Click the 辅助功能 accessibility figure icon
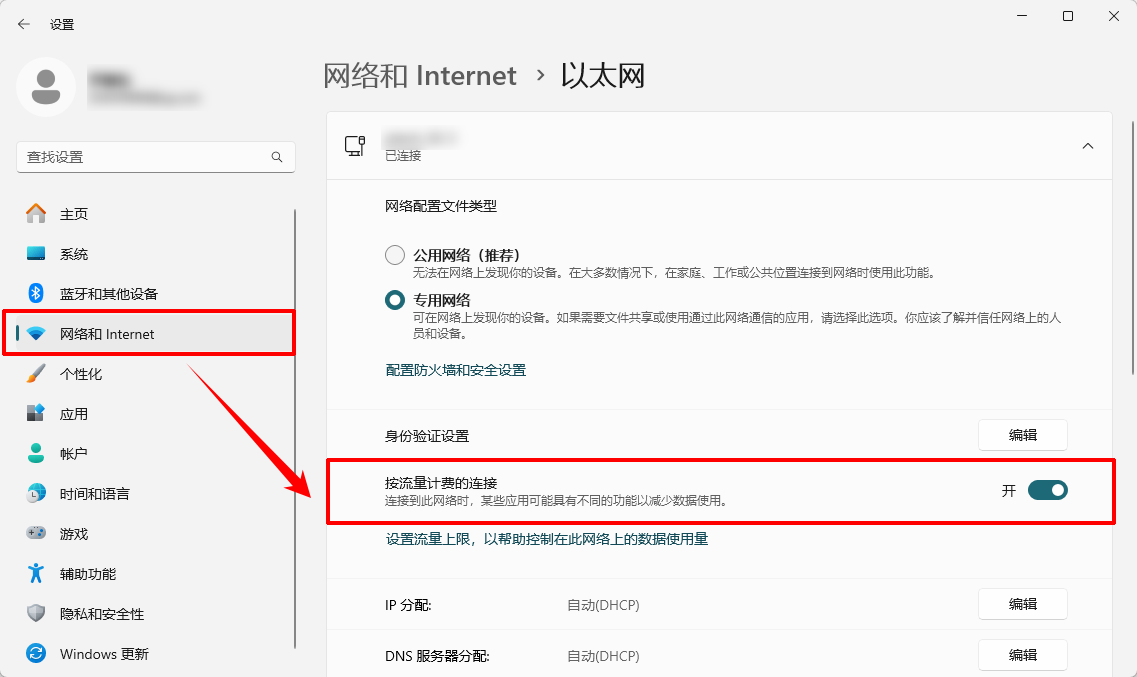The width and height of the screenshot is (1137, 677). (x=36, y=573)
